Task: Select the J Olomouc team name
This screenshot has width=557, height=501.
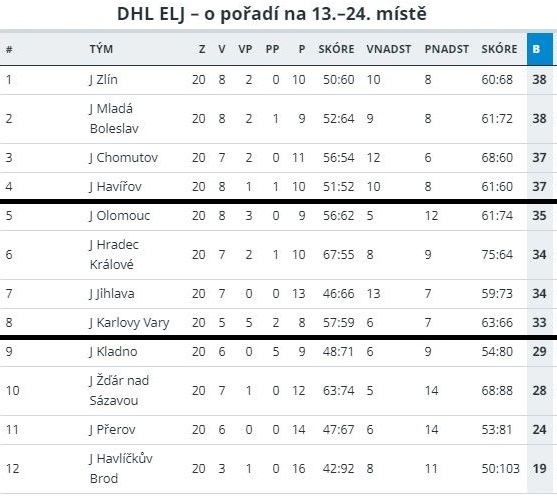Action: tap(120, 216)
